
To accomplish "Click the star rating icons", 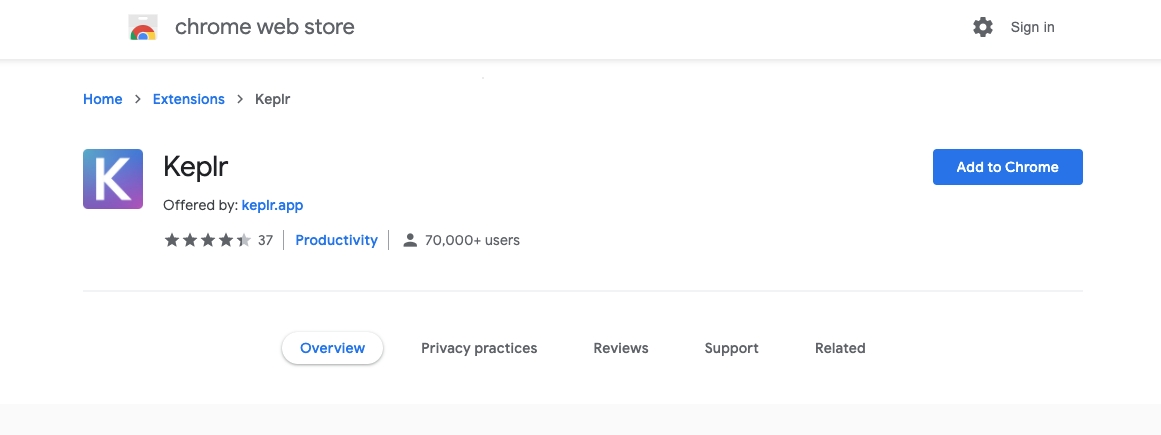I will (x=207, y=240).
